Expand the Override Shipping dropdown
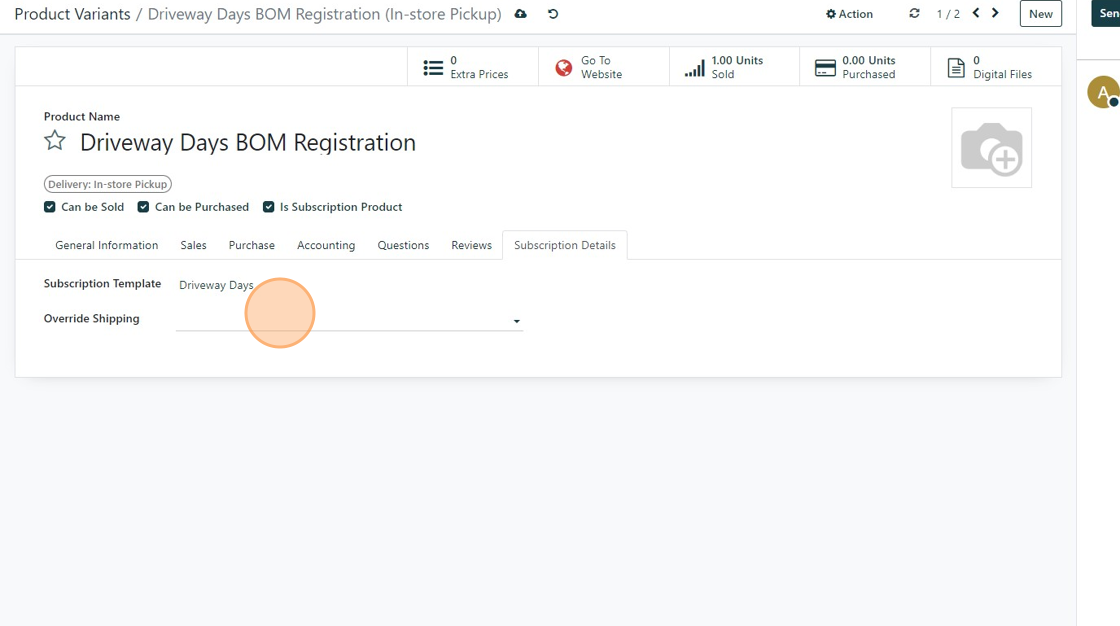This screenshot has height=626, width=1120. 516,321
